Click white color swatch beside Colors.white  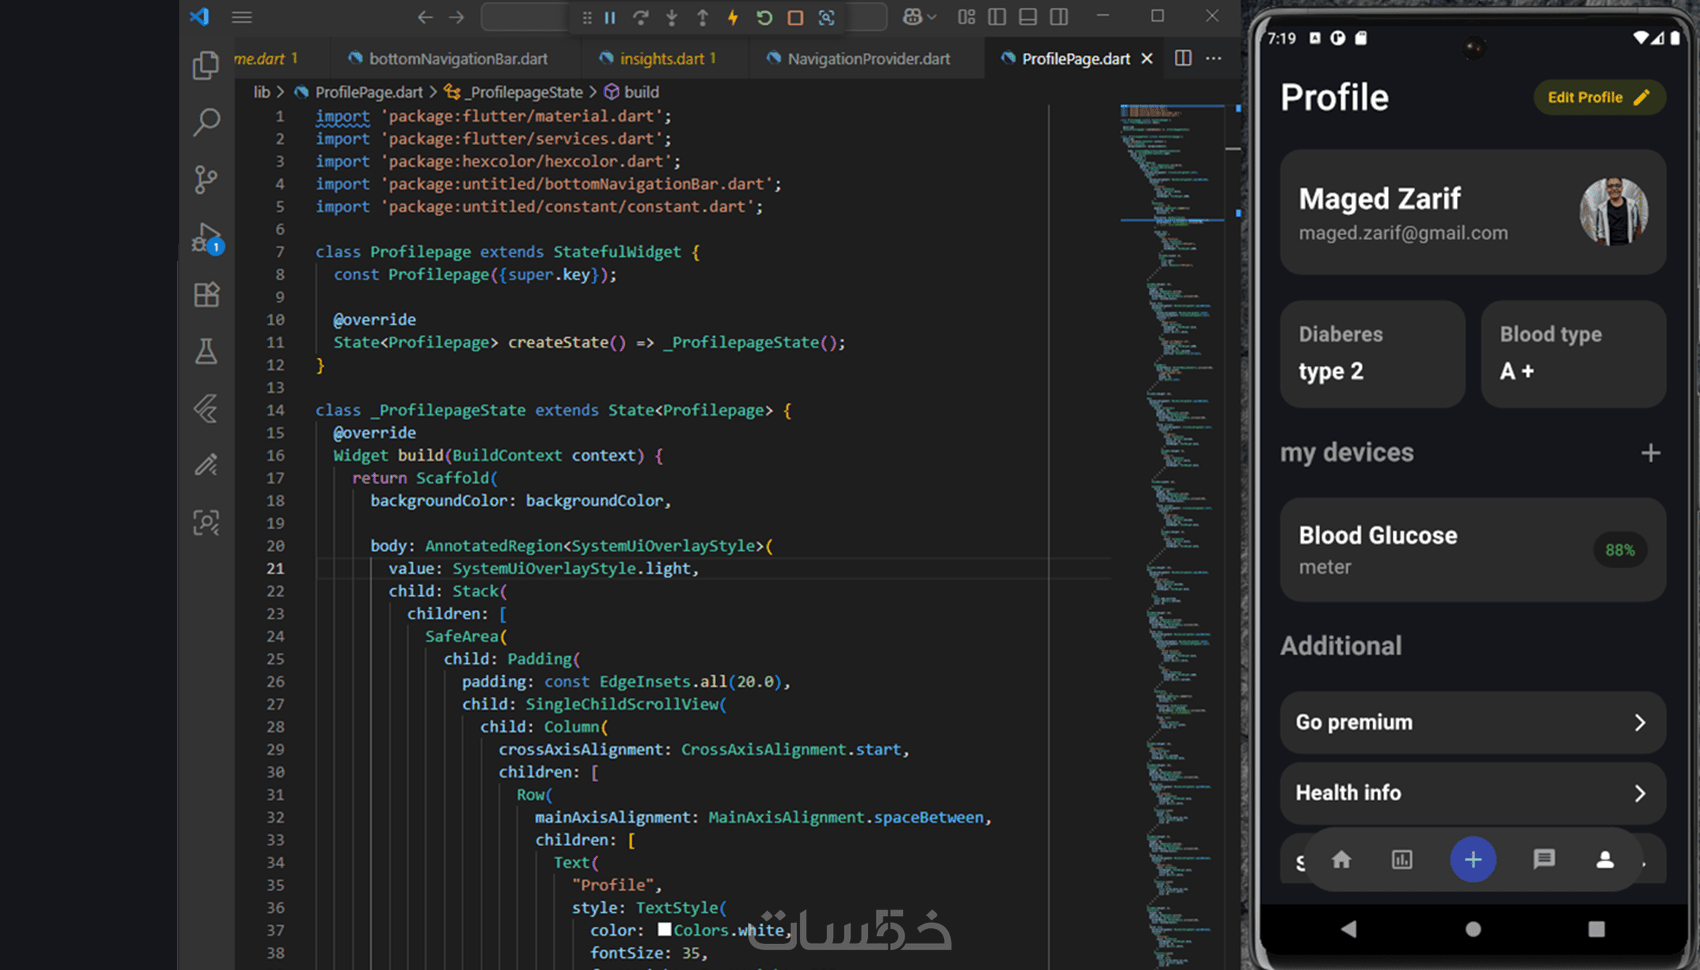pyautogui.click(x=664, y=930)
